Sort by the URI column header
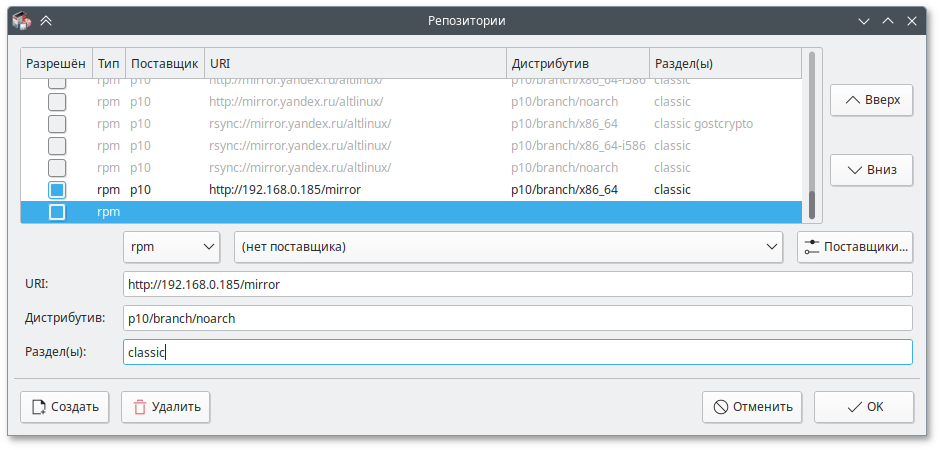Screen dimensions: 940x450 tap(355, 63)
